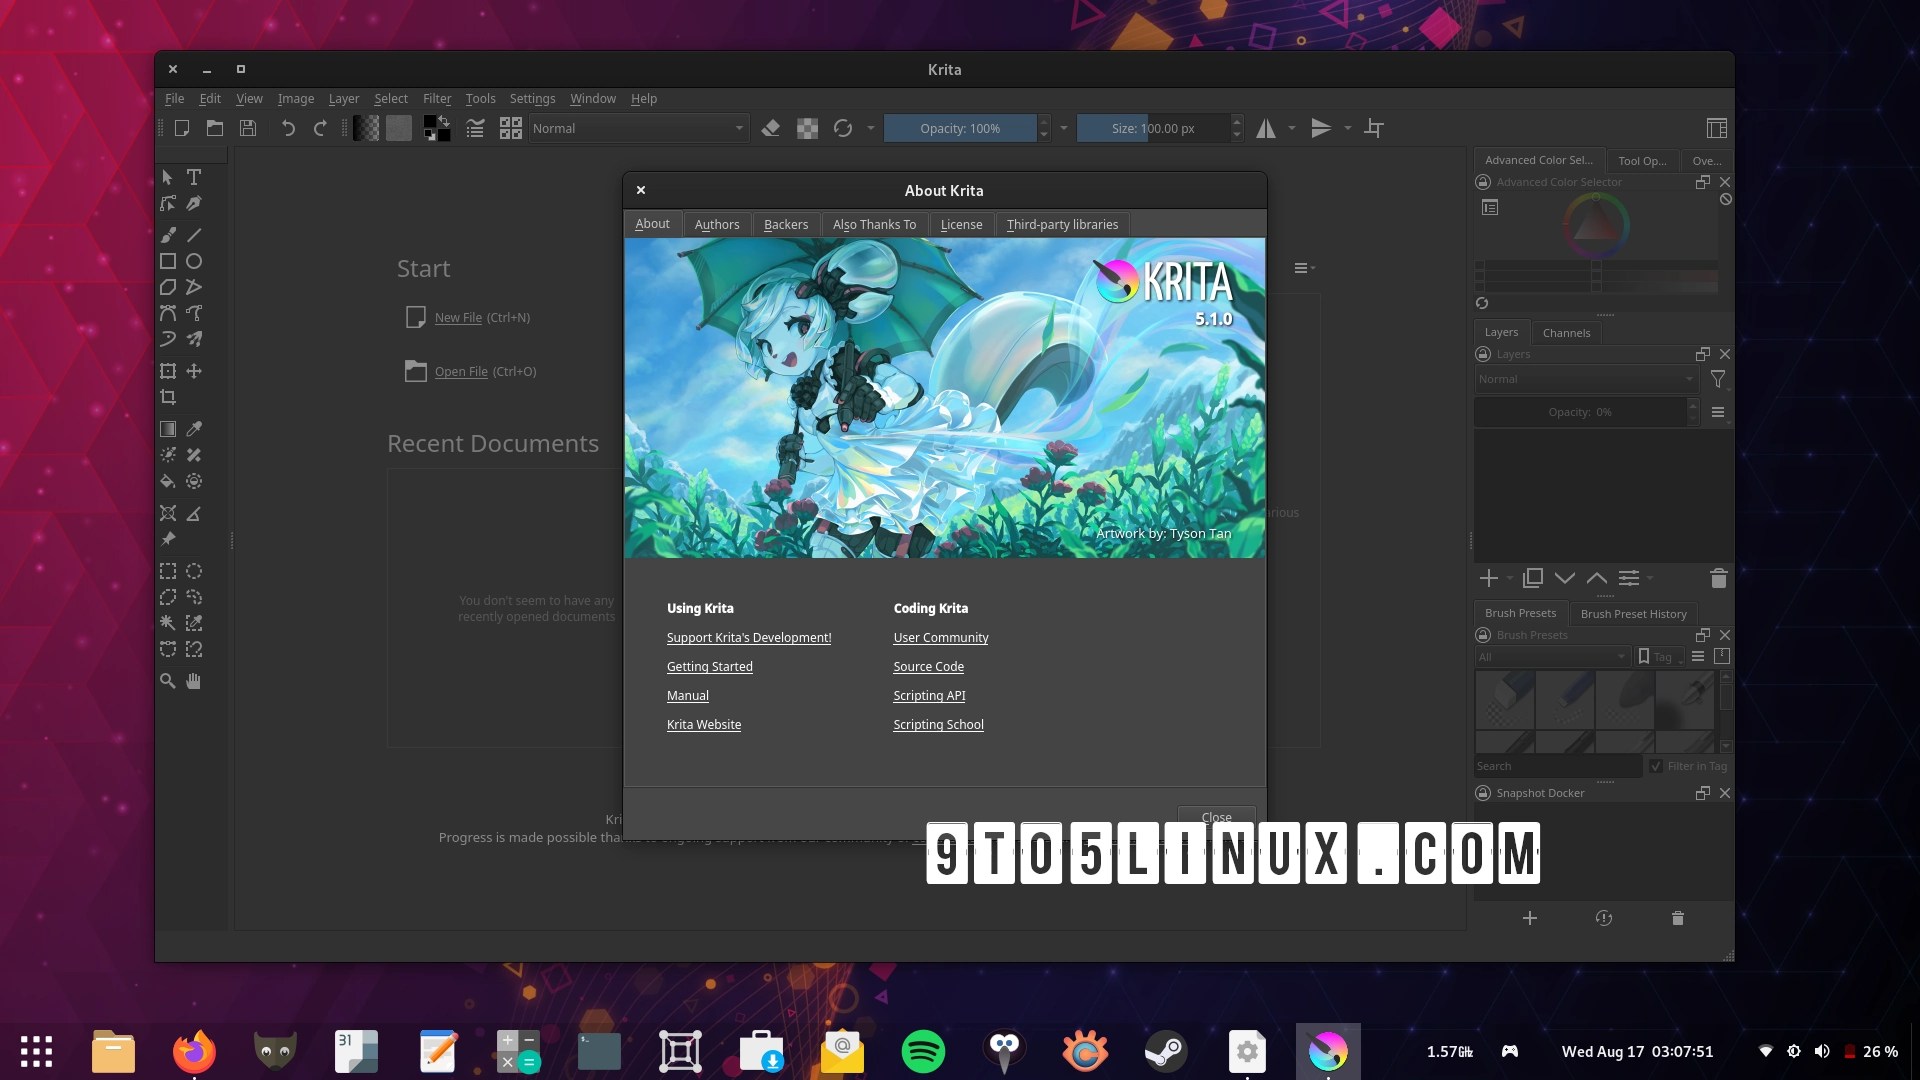Open the brush preset filter dropdown labeled All
Screen dimensions: 1920x1080
(1550, 657)
